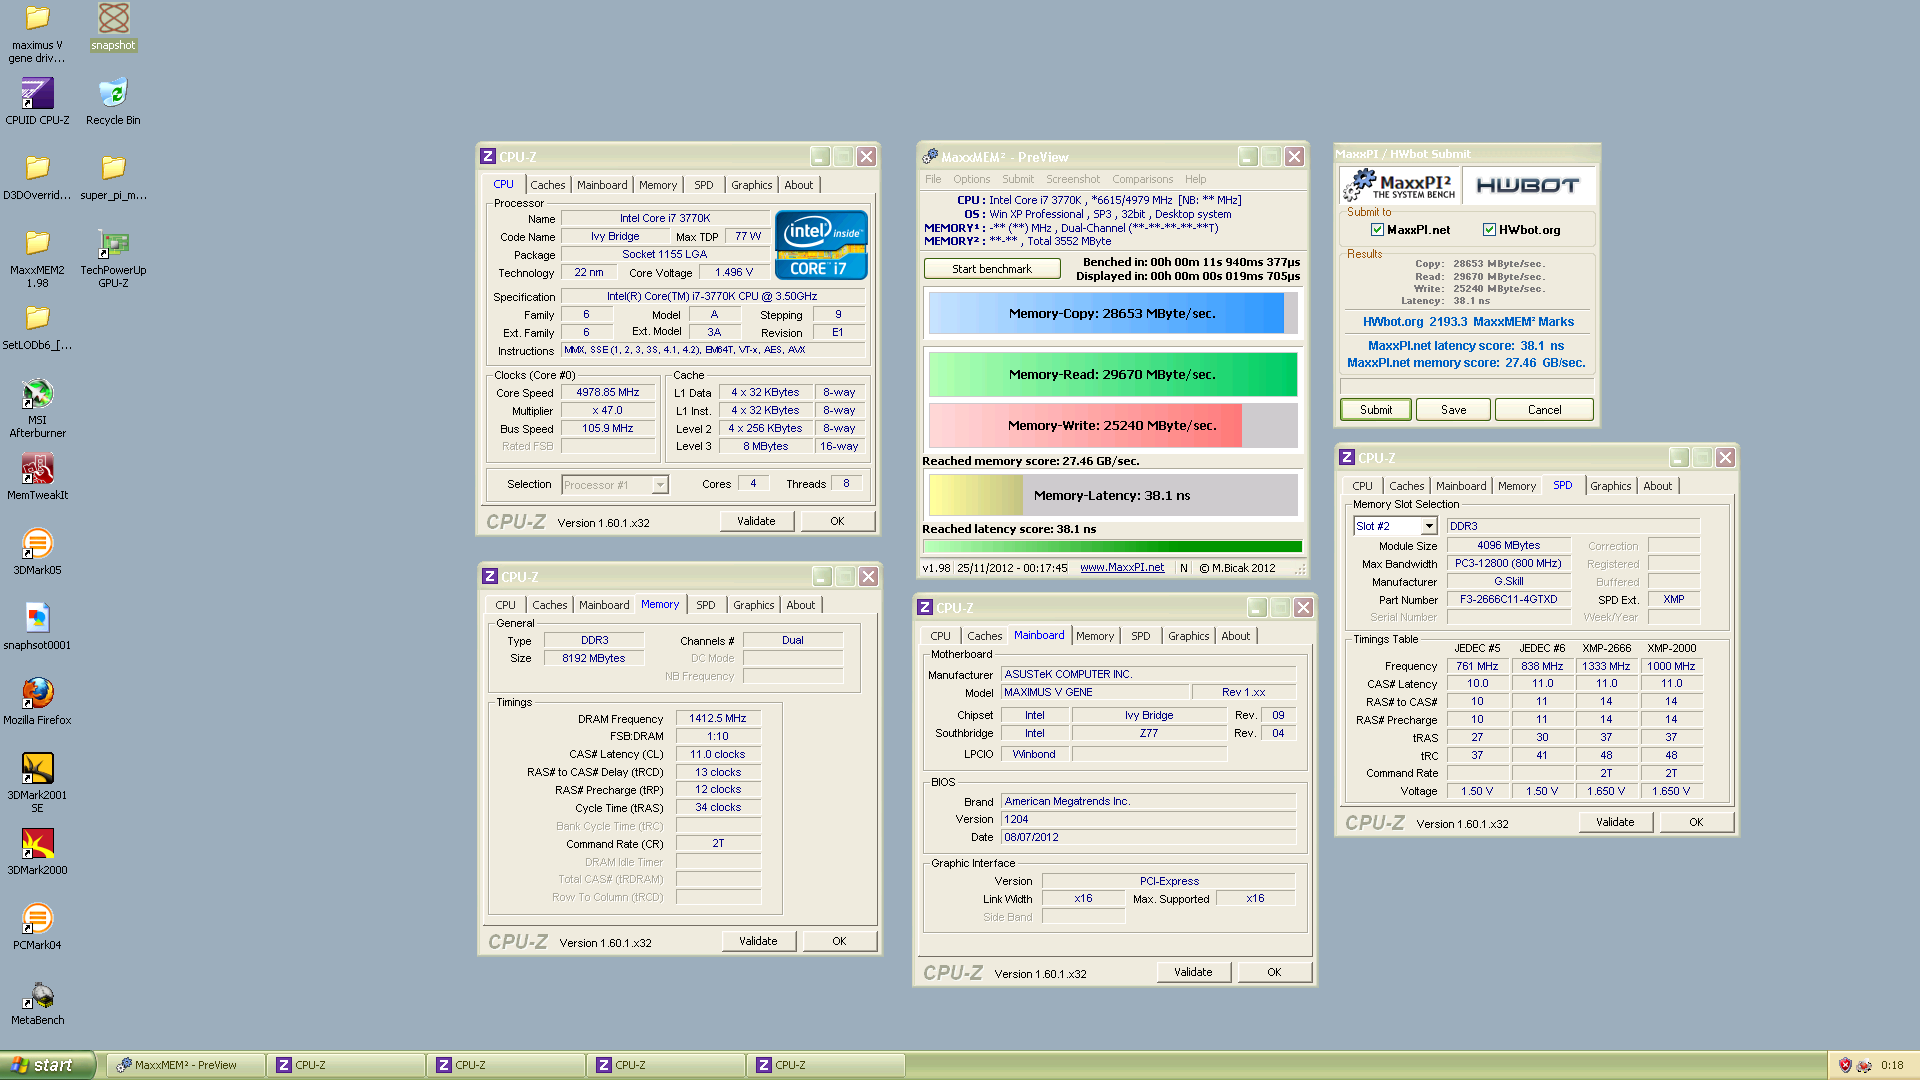The height and width of the screenshot is (1080, 1920).
Task: Click the DRAM Frequency value field
Action: [x=718, y=719]
